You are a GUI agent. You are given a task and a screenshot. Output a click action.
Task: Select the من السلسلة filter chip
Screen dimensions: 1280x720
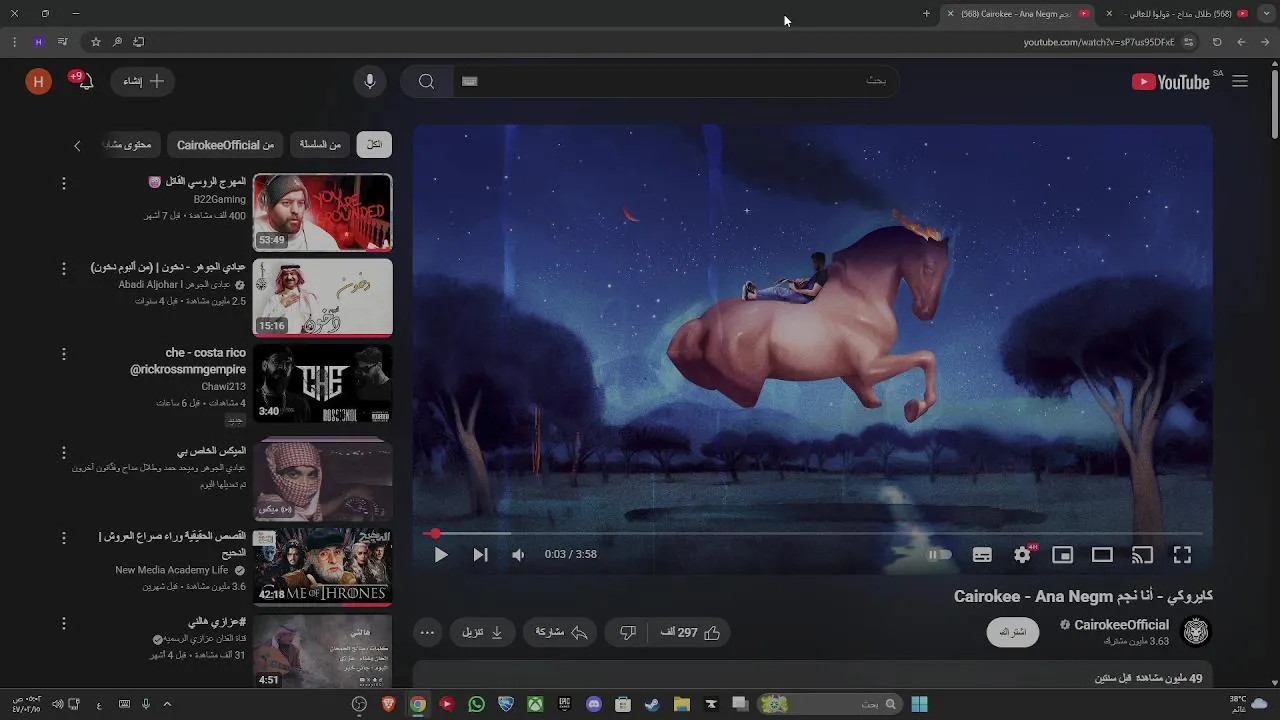[x=320, y=145]
